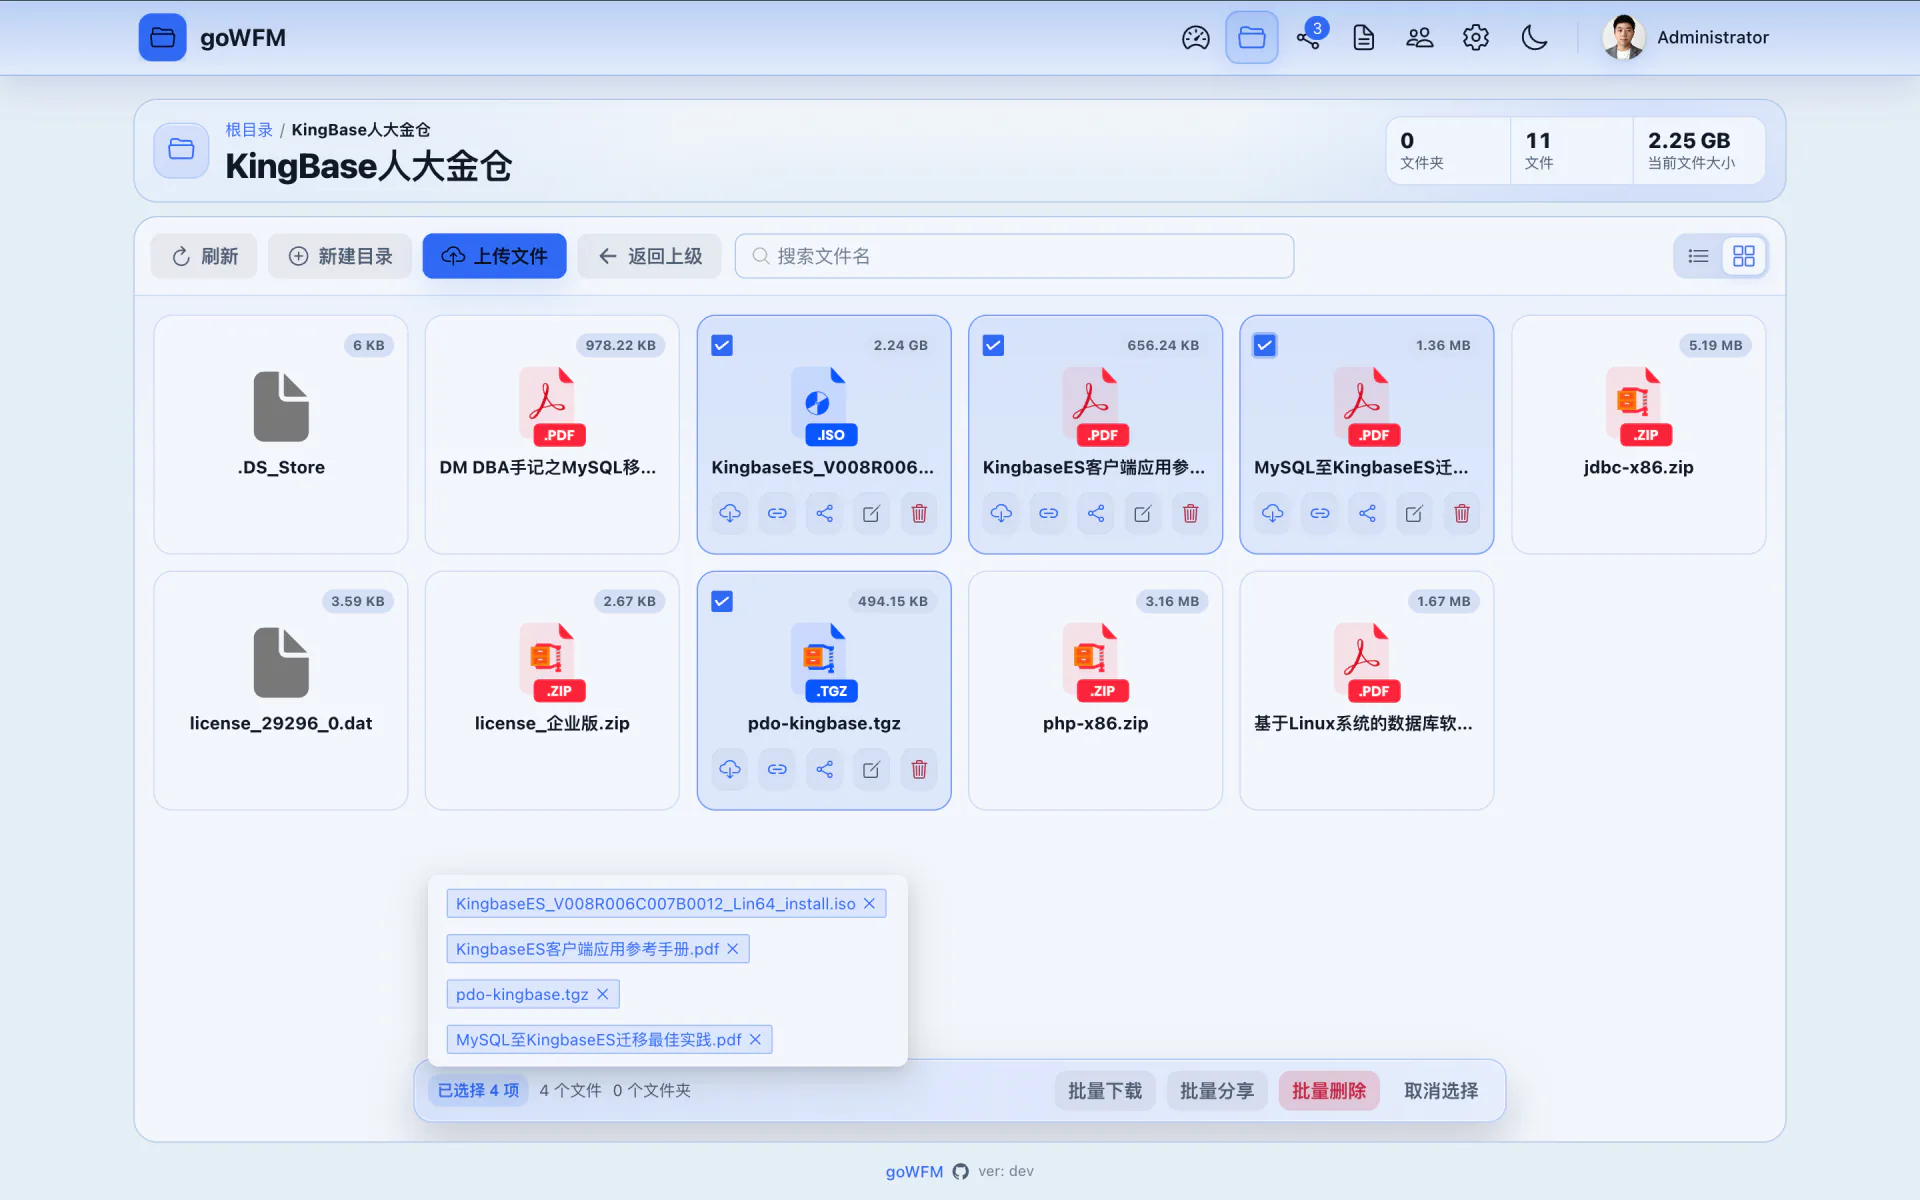
Task: Copy link for pdo-kingbase.tgz
Action: point(777,770)
